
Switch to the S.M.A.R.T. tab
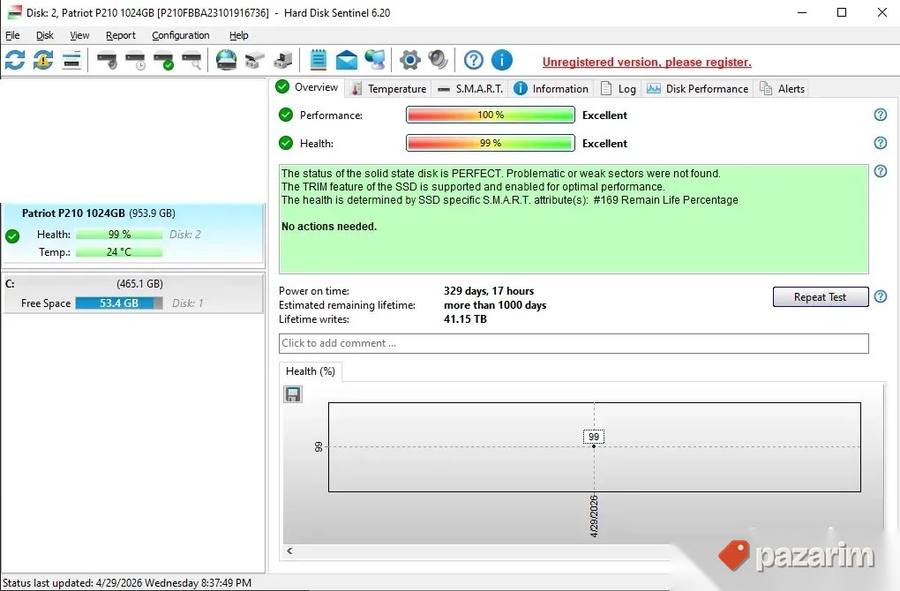tap(470, 89)
